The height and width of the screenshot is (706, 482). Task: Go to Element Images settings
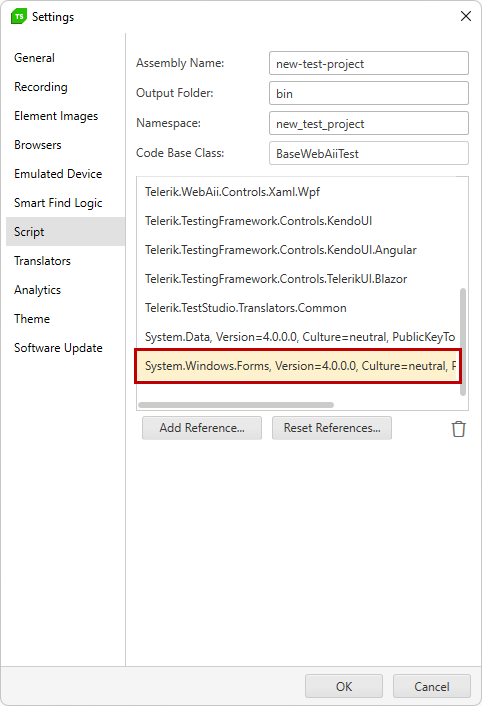[x=65, y=116]
